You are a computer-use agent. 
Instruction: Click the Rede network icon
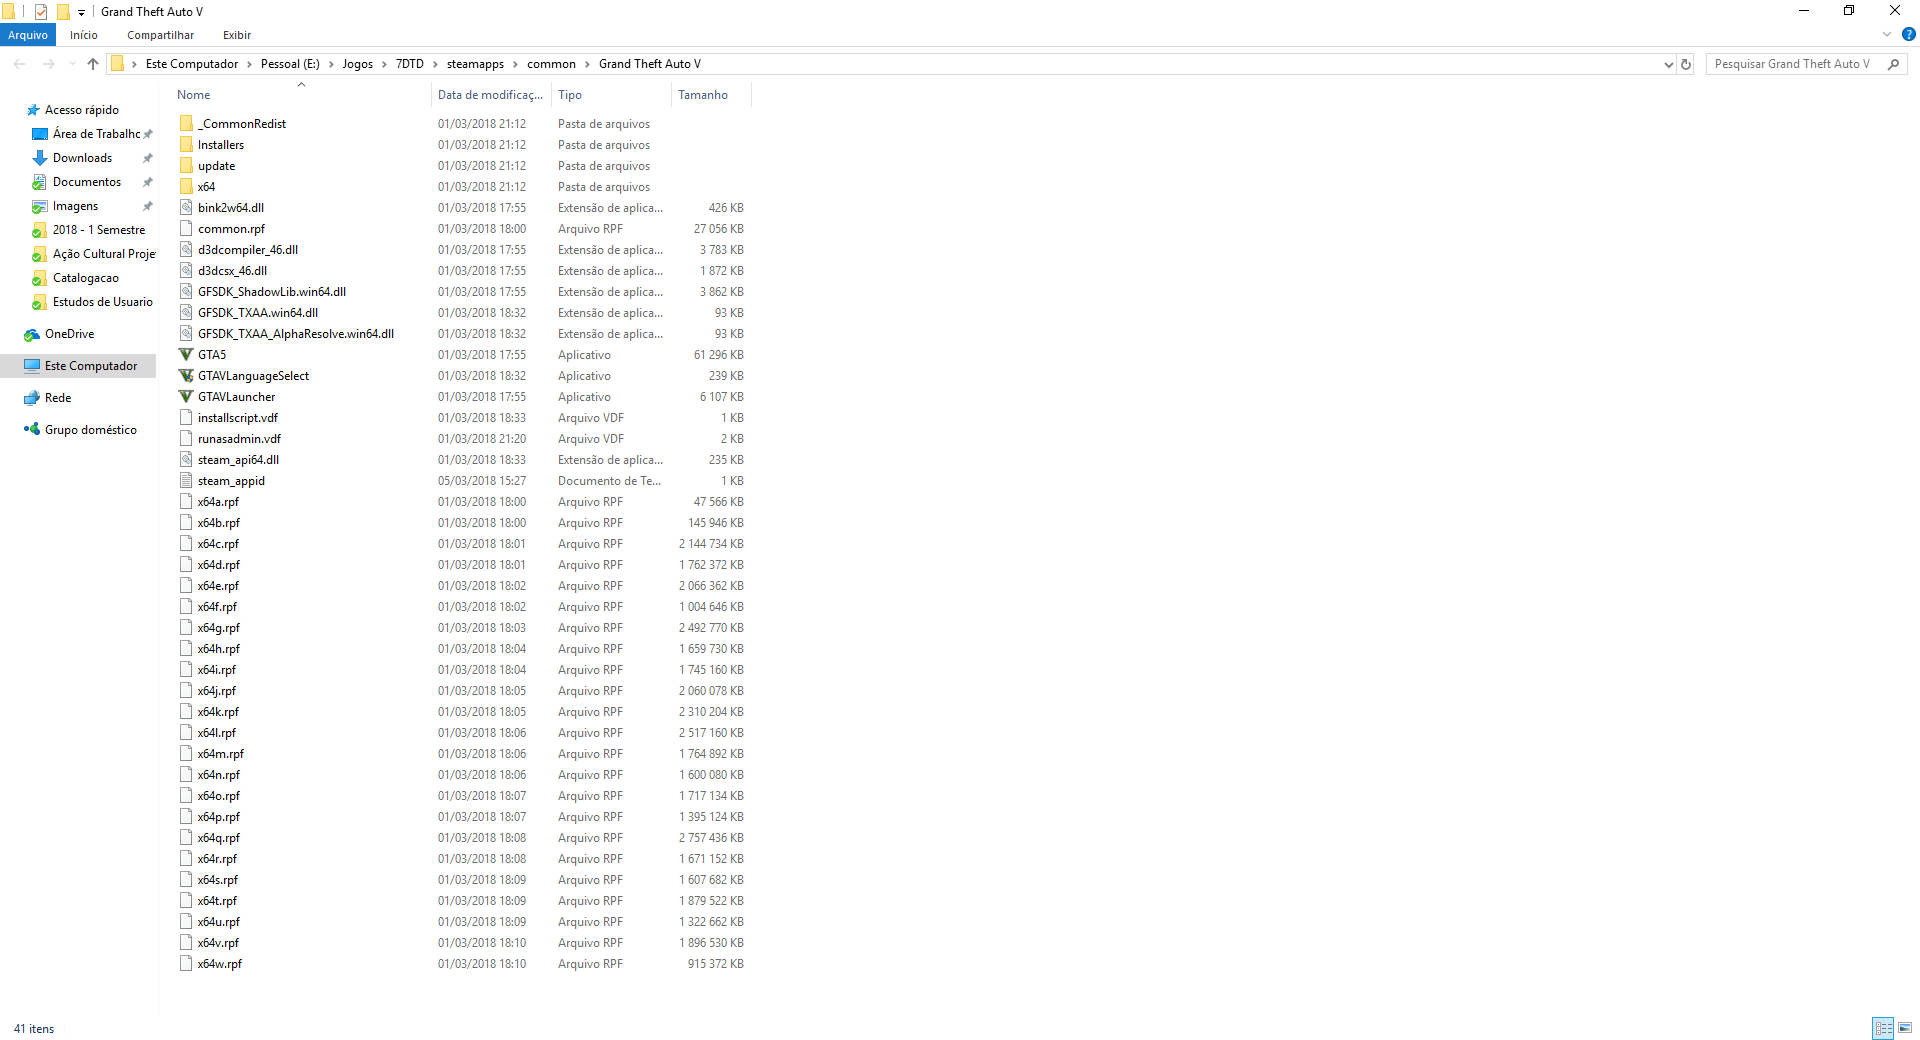(x=32, y=398)
